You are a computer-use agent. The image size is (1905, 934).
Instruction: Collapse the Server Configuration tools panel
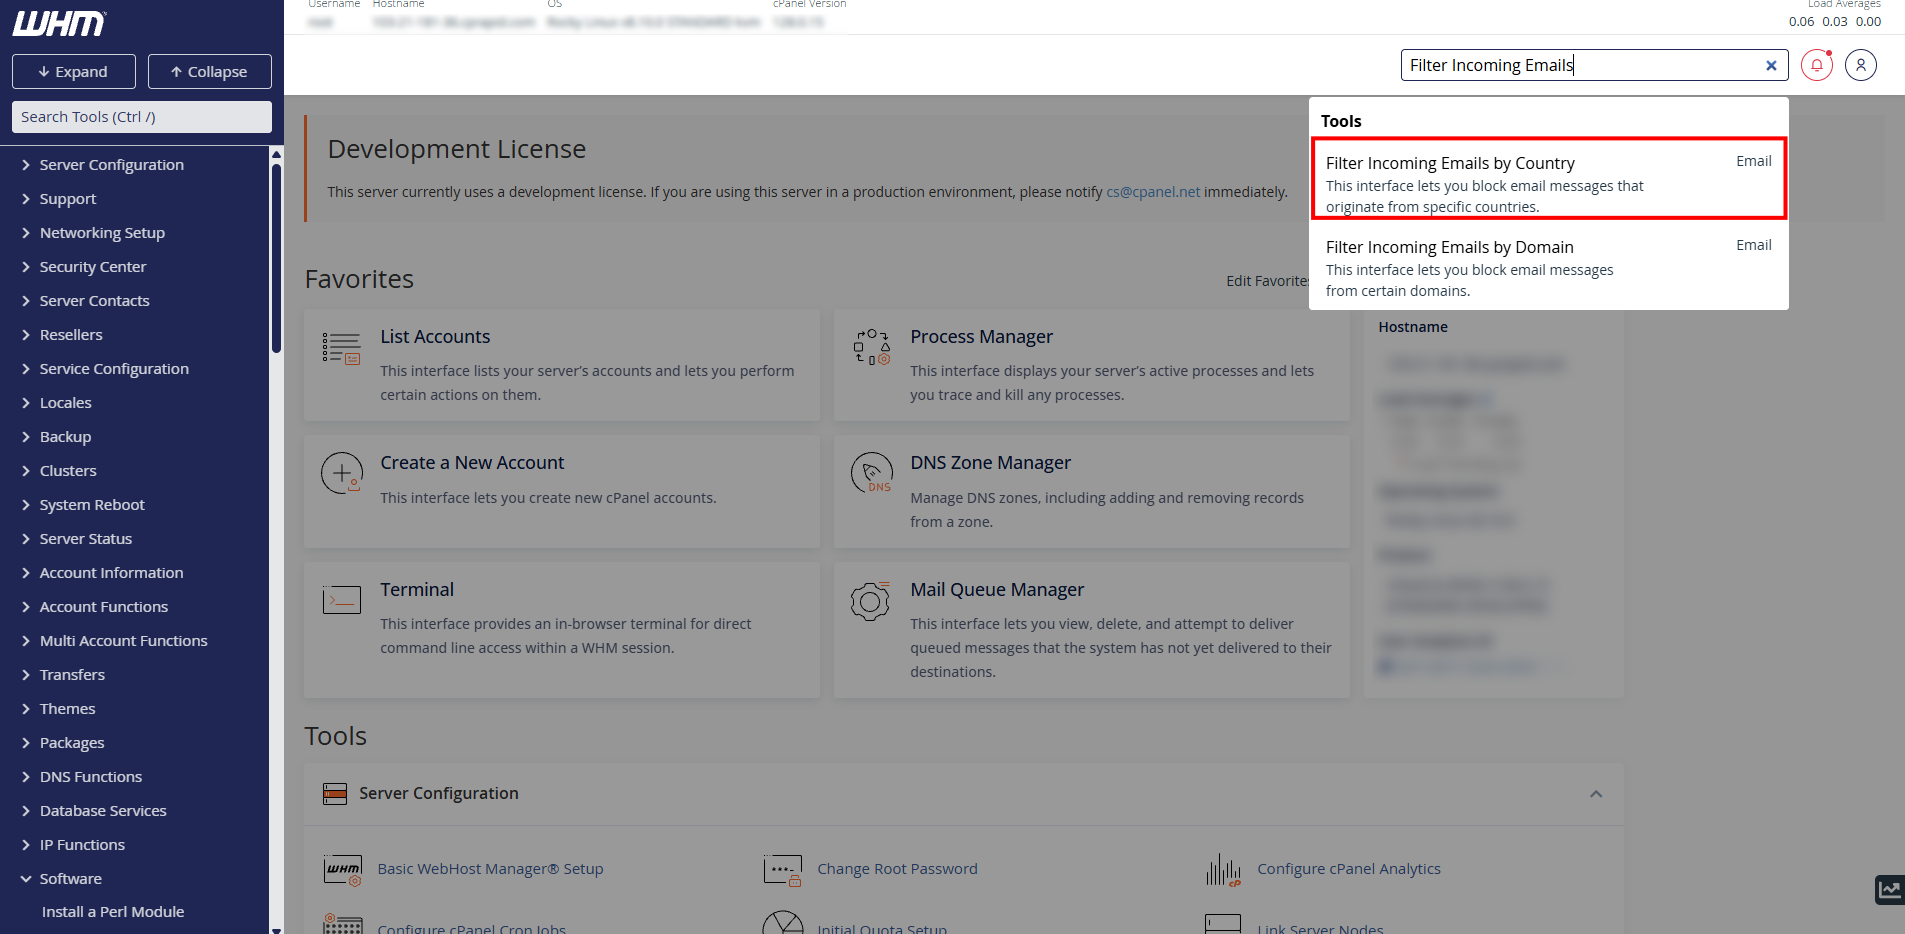(x=1596, y=794)
